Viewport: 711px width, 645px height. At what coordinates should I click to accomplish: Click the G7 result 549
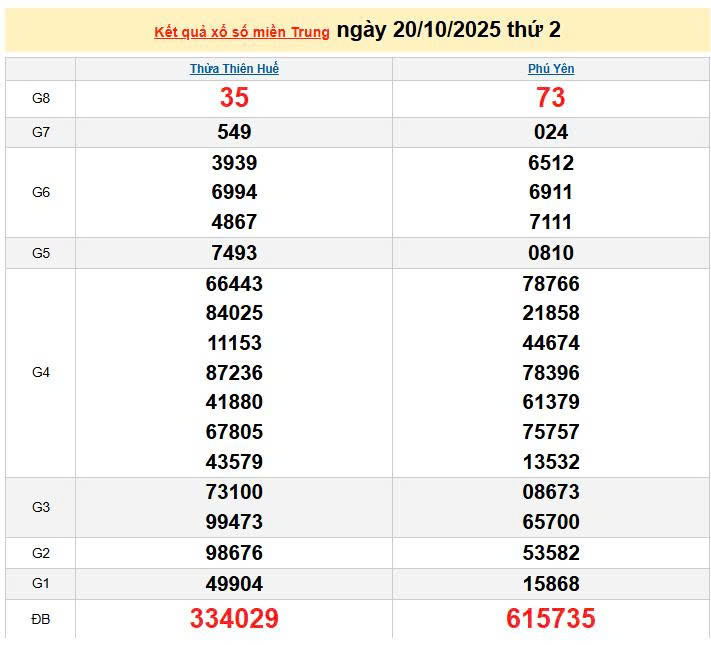point(234,132)
